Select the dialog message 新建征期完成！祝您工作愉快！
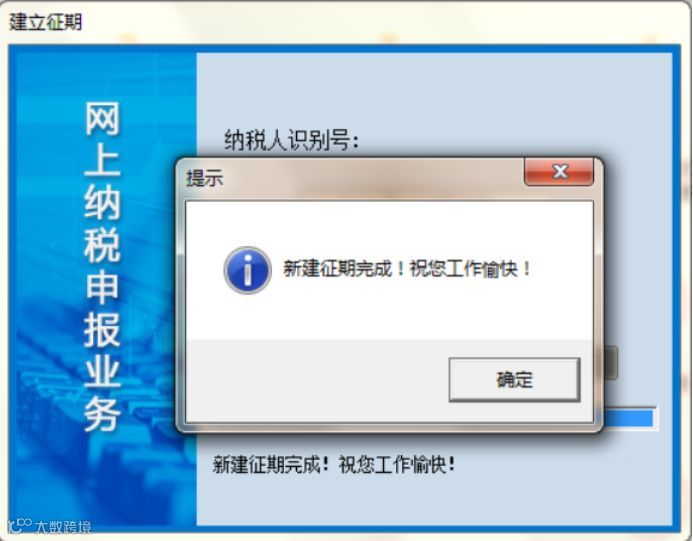693x541 pixels. click(x=407, y=269)
